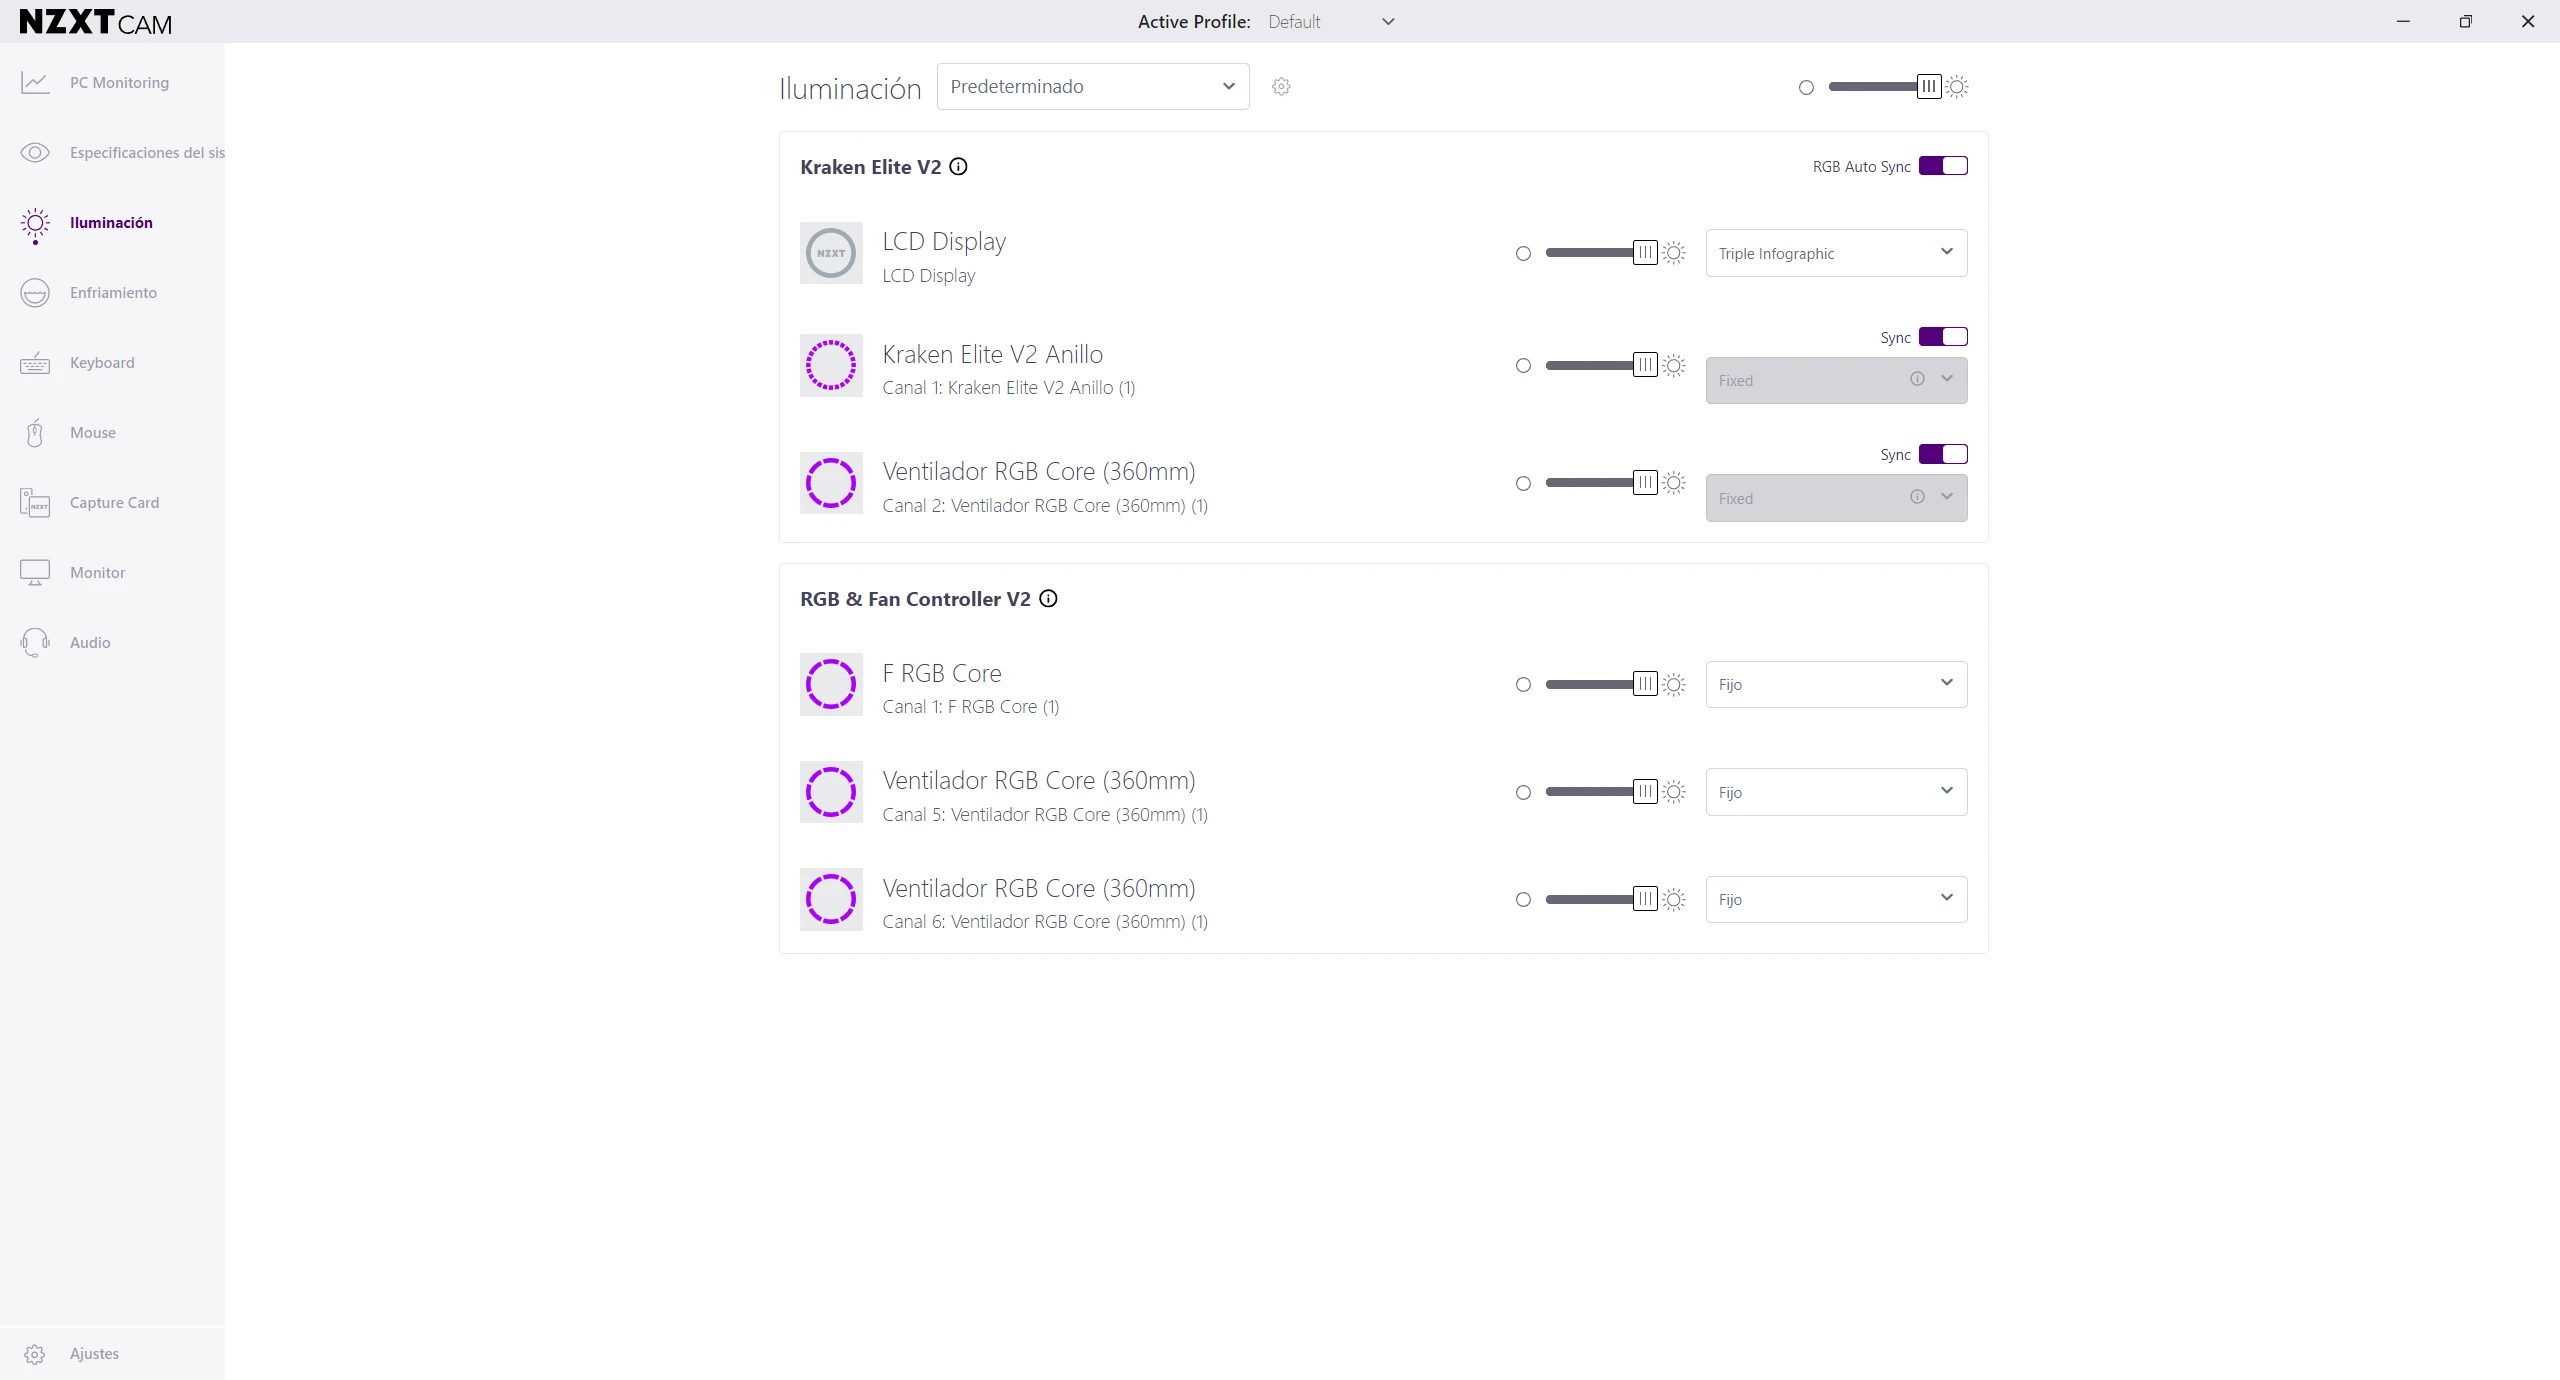The width and height of the screenshot is (2560, 1380).
Task: Click the Kraken Elite V2 heading
Action: tap(870, 167)
